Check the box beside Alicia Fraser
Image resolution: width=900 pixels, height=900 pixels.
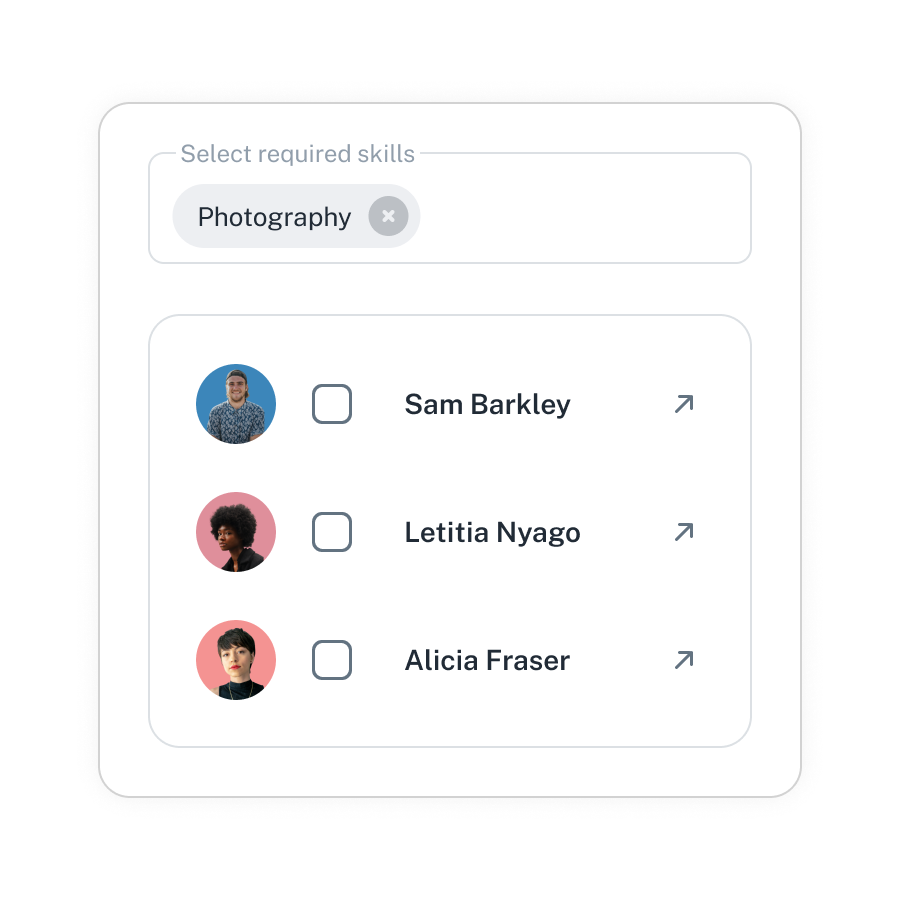click(x=332, y=660)
